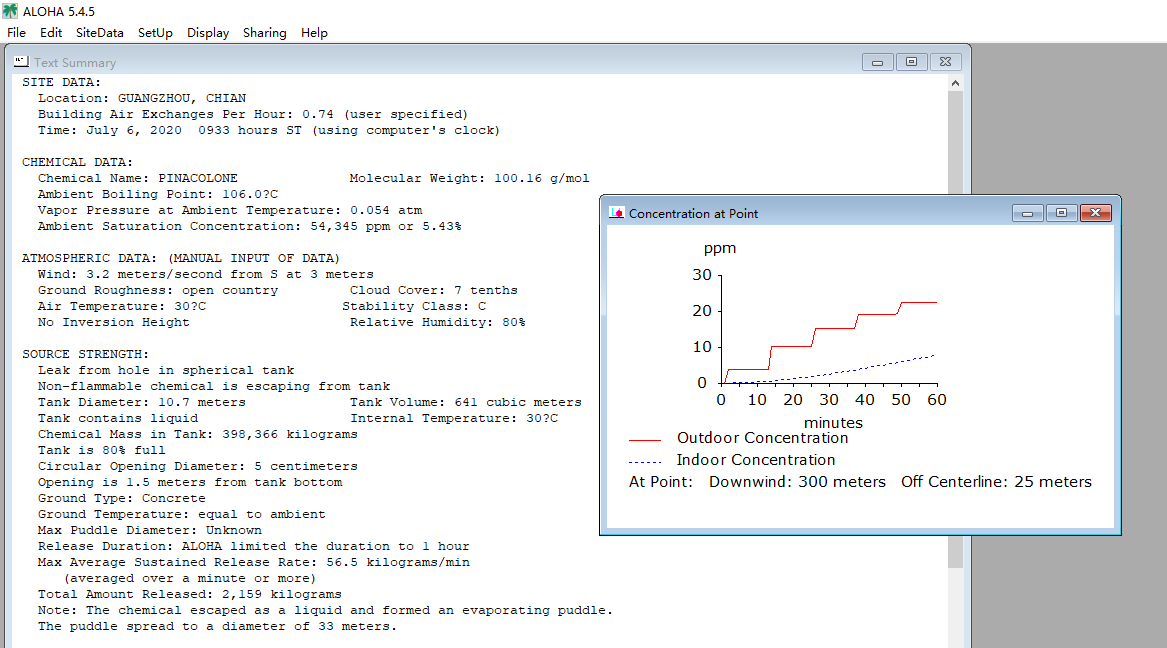Screen dimensions: 1167x648
Task: Maximize the Text Summary window
Action: coord(911,62)
